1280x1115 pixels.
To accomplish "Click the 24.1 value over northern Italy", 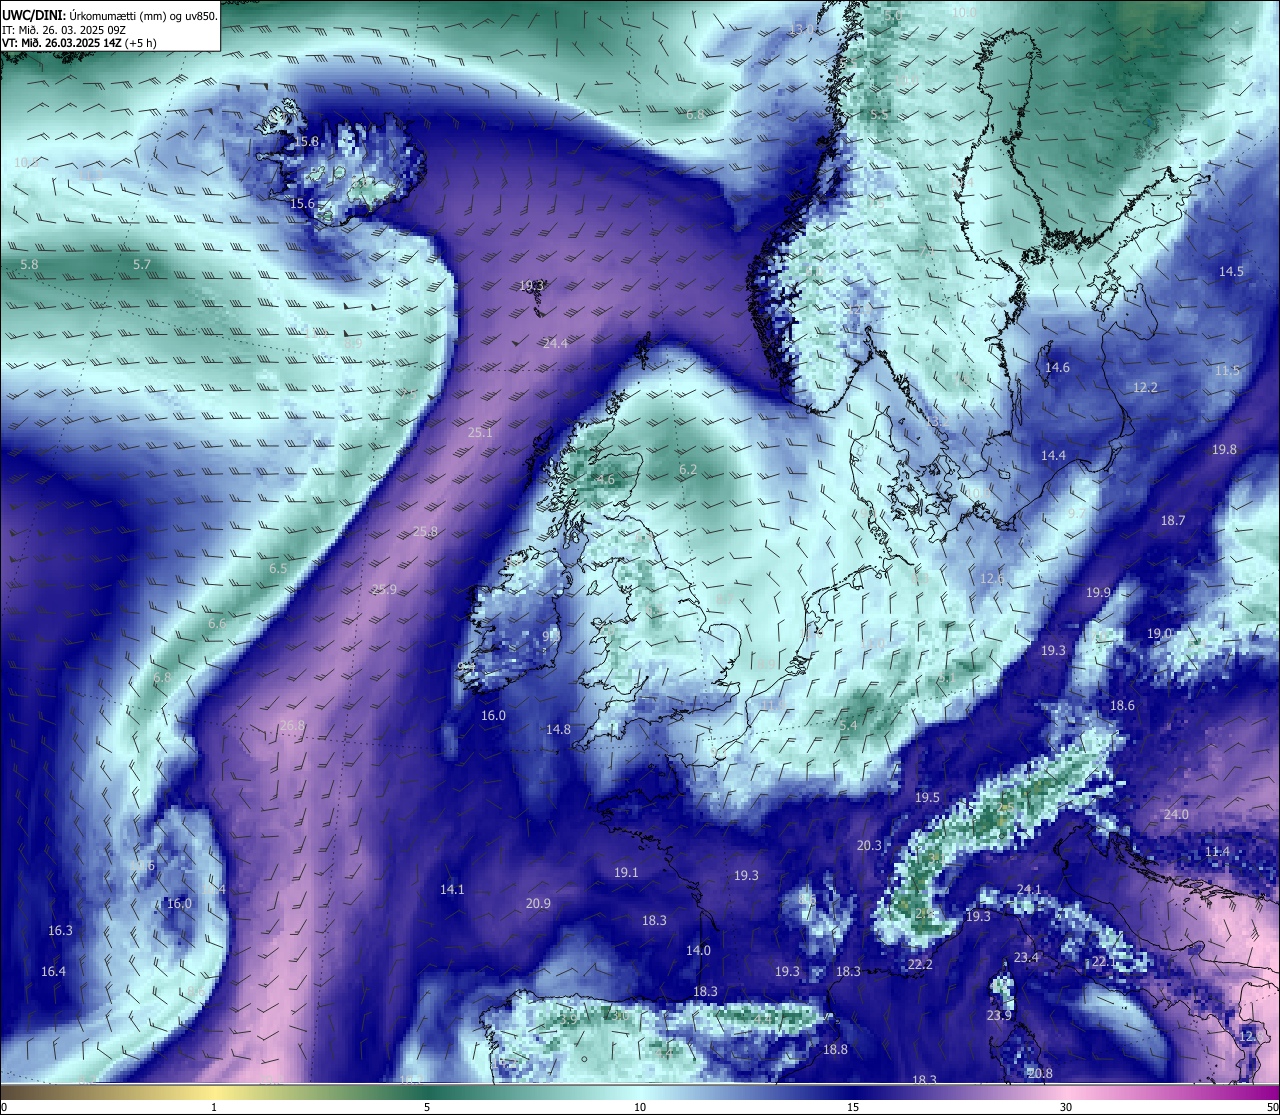I will 1029,890.
